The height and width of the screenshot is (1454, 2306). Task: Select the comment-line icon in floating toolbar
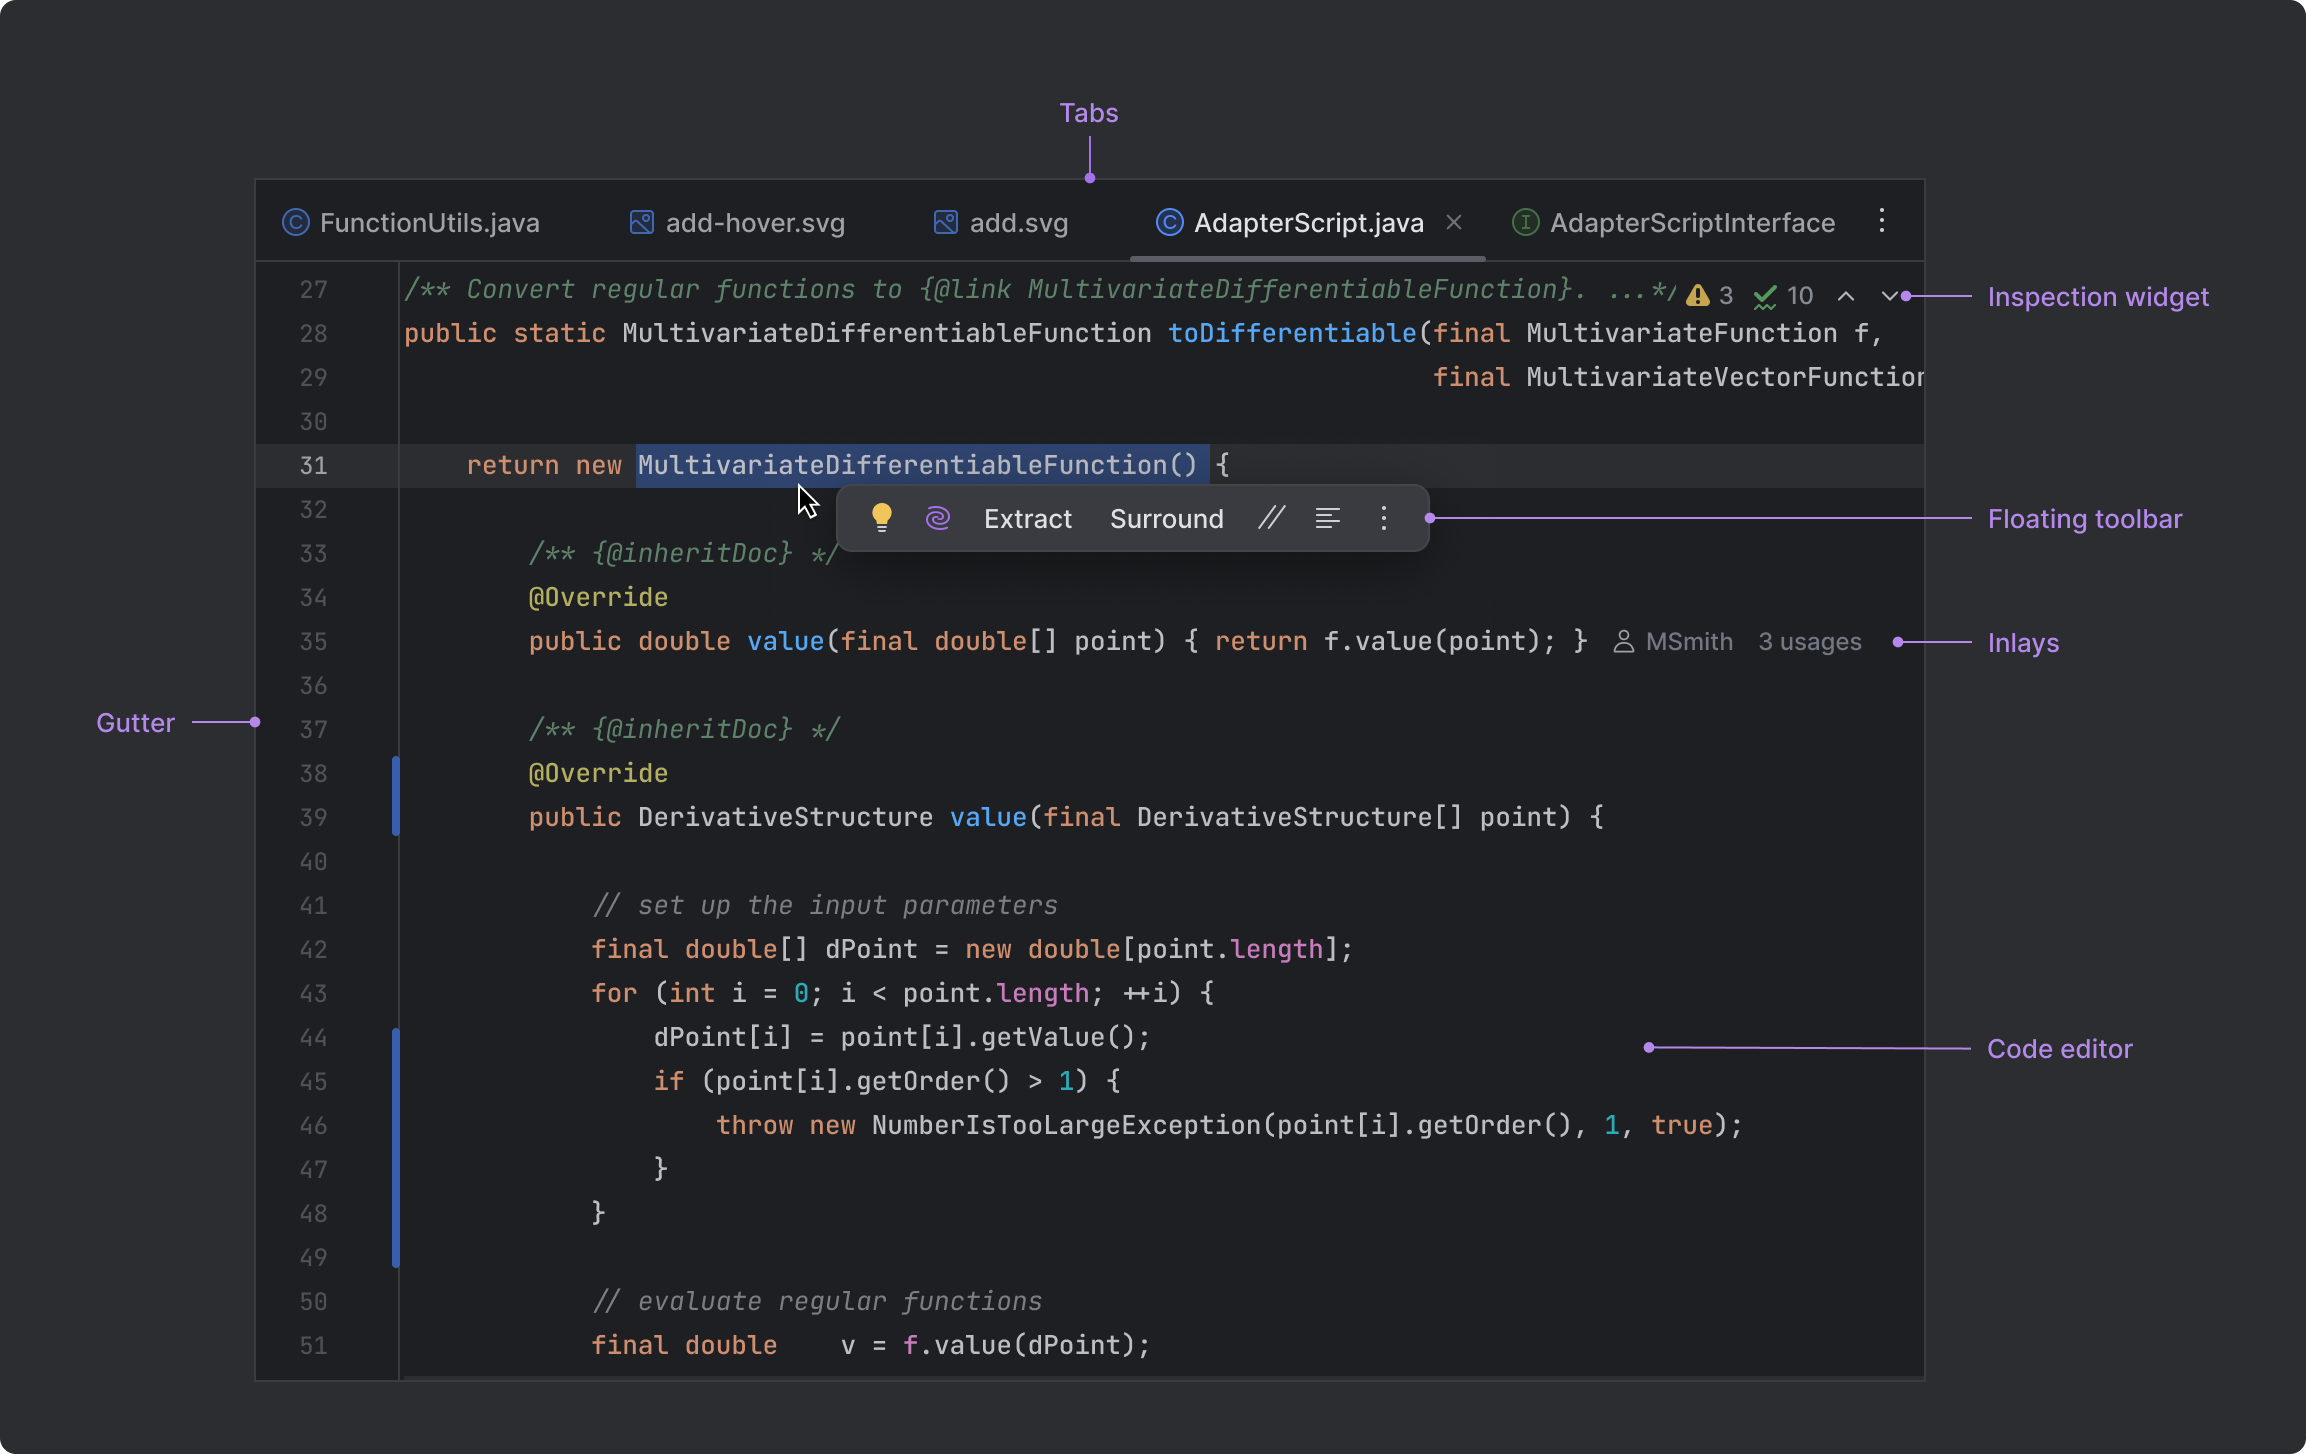coord(1271,518)
